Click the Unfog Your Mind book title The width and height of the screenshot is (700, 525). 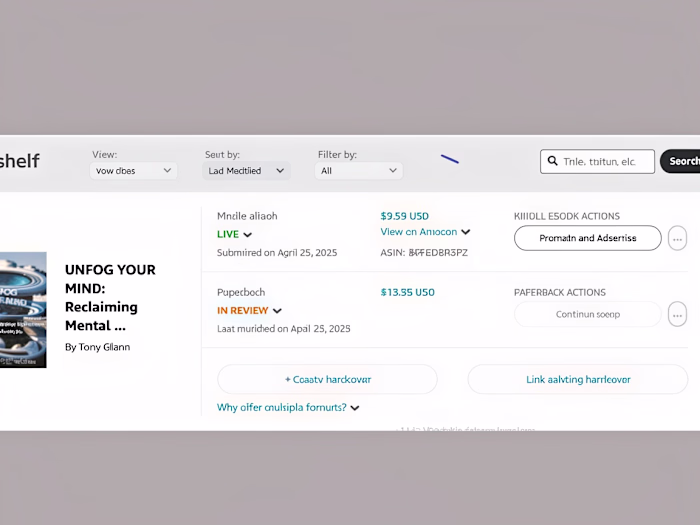pyautogui.click(x=110, y=297)
